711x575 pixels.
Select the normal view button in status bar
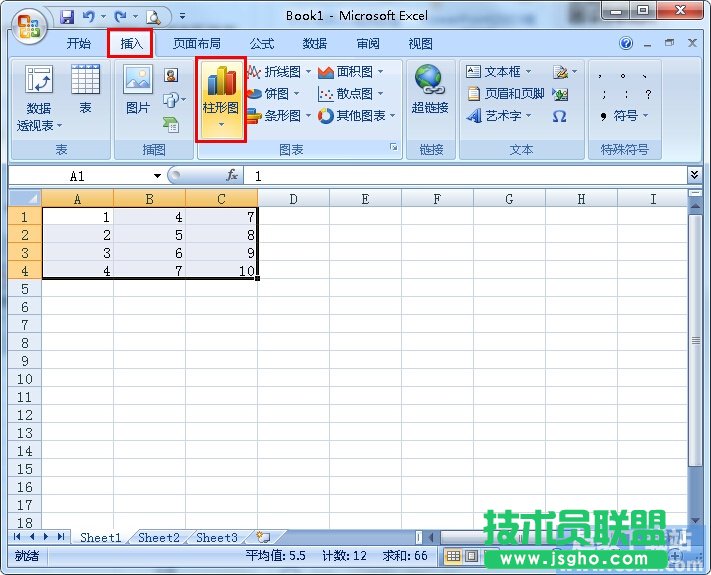click(453, 556)
